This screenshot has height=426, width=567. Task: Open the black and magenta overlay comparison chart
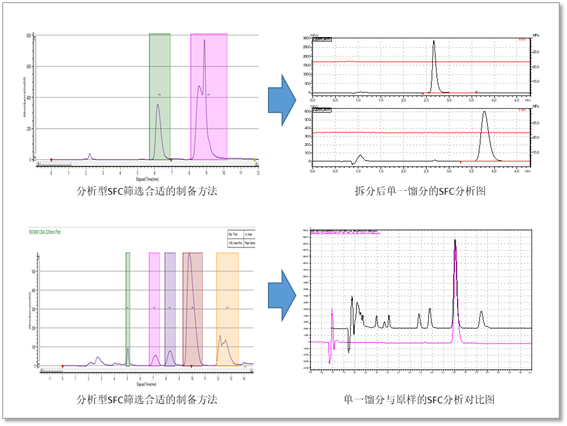421,300
